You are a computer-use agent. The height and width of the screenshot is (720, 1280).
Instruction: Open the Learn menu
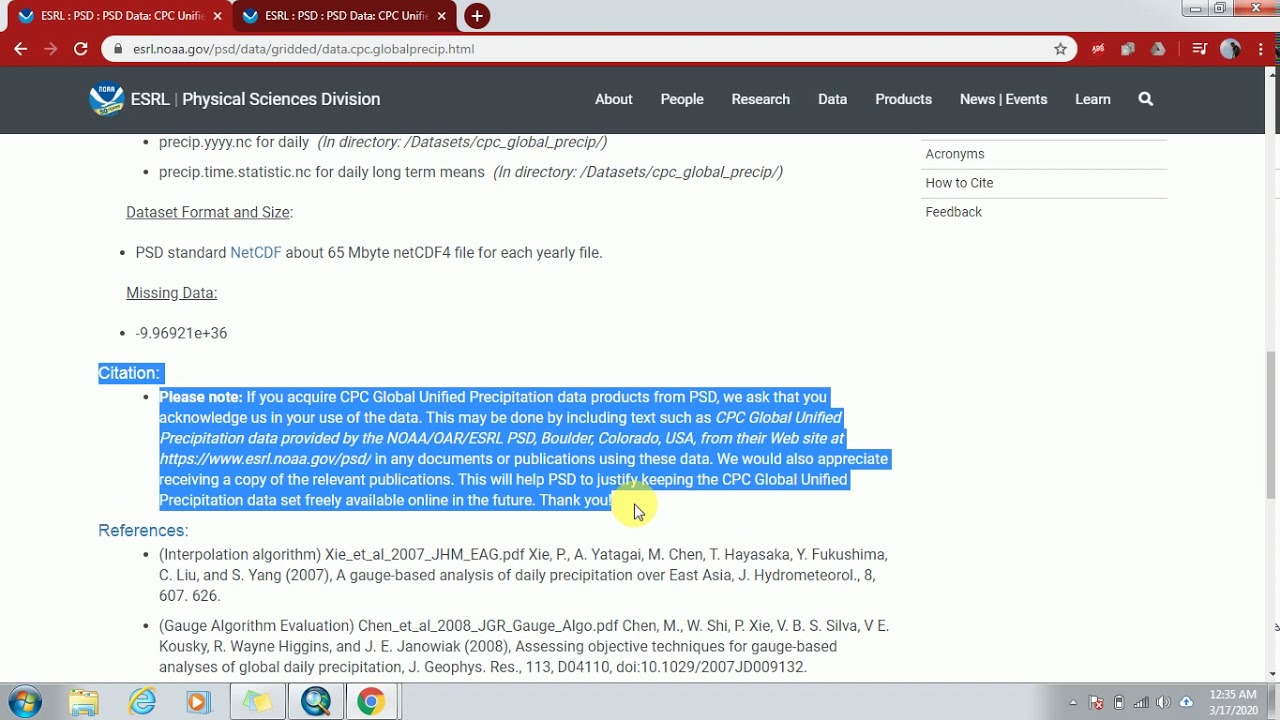pyautogui.click(x=1092, y=99)
